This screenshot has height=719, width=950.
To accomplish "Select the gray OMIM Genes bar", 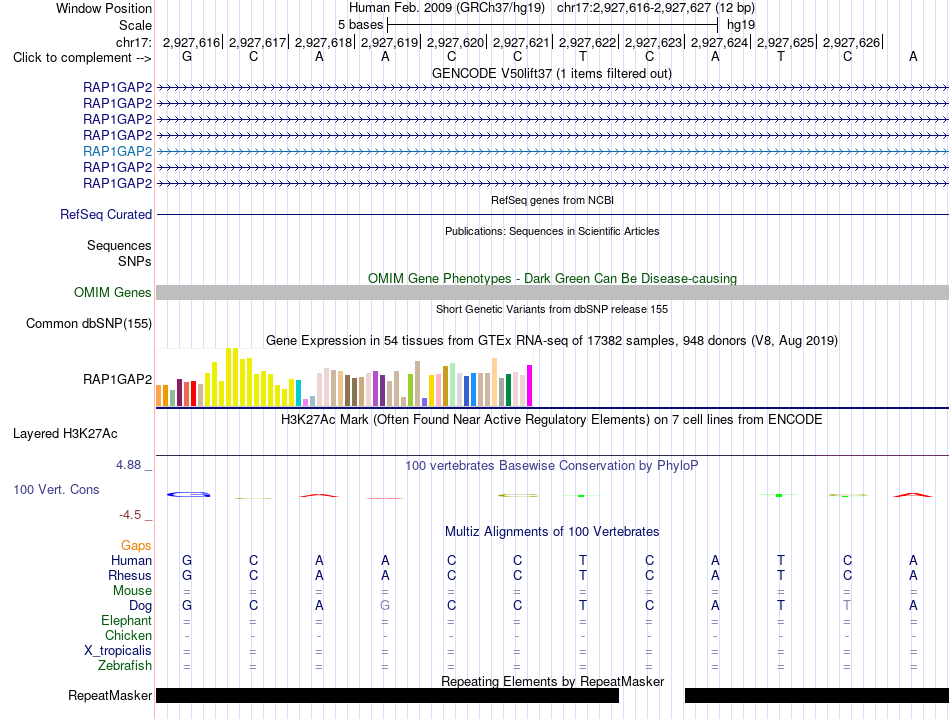I will (553, 293).
